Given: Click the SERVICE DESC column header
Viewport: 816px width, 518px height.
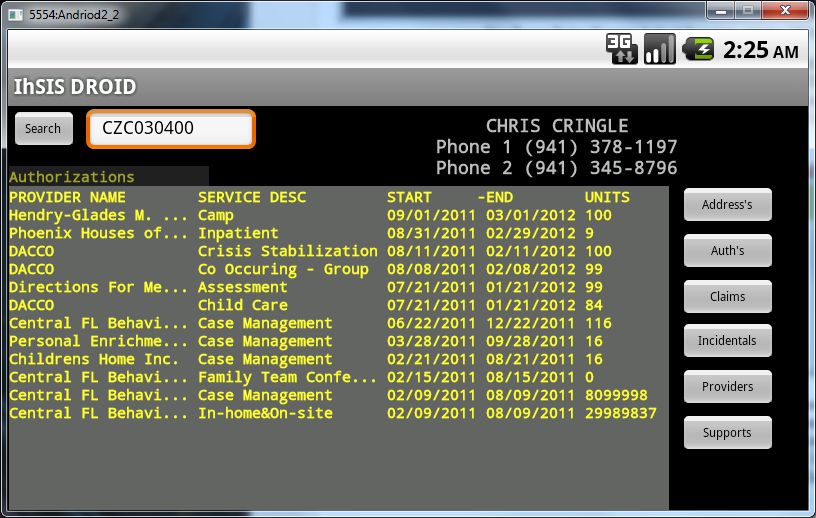Looking at the screenshot, I should point(252,197).
